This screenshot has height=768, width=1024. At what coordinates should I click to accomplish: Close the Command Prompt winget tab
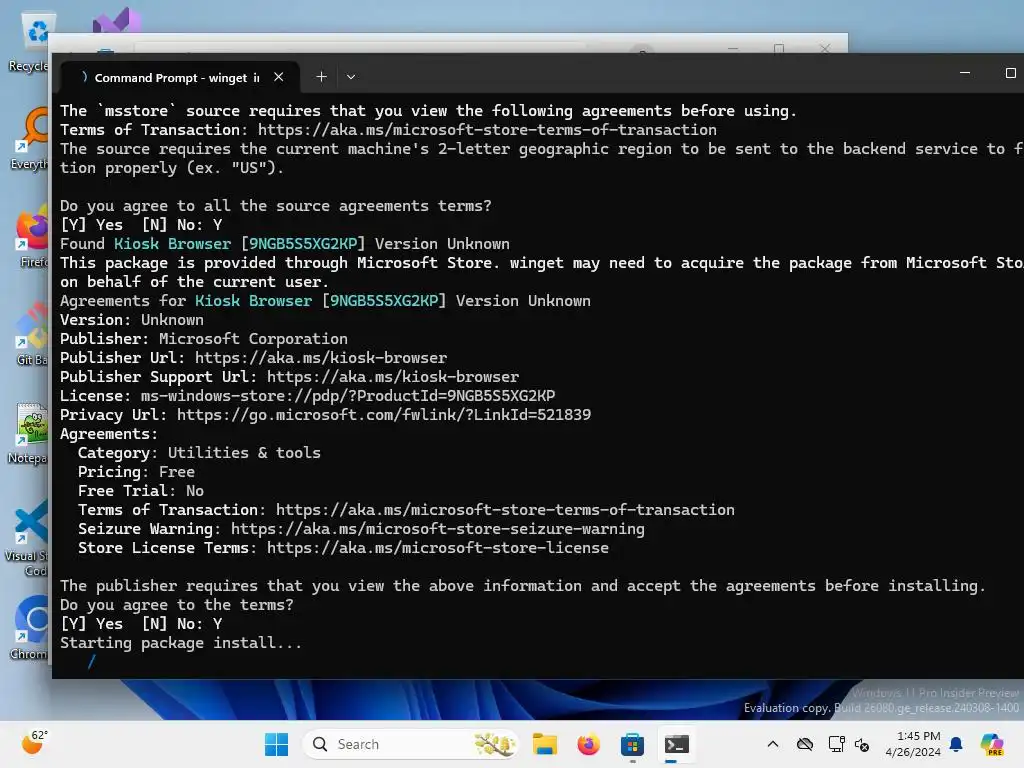click(x=279, y=77)
